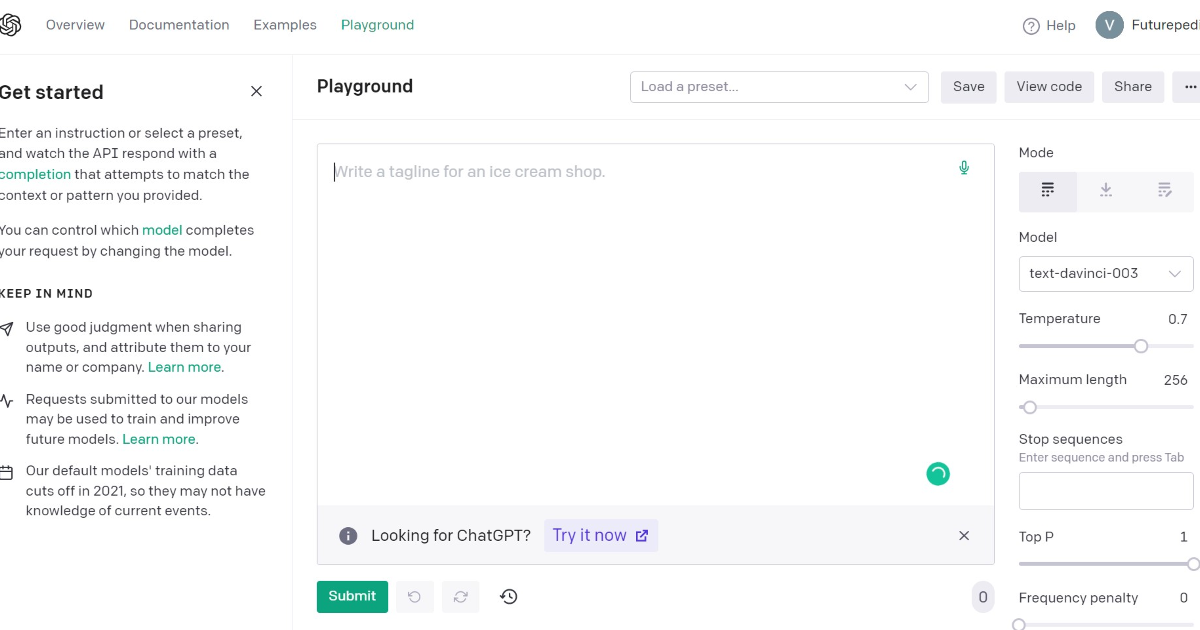
Task: Close the Get started sidebar
Action: point(256,91)
